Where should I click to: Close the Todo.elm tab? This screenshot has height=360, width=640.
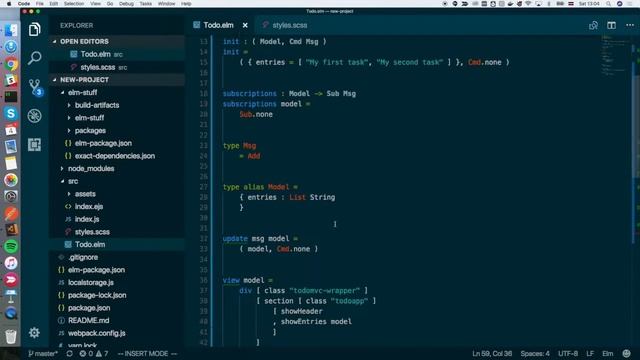pos(245,25)
